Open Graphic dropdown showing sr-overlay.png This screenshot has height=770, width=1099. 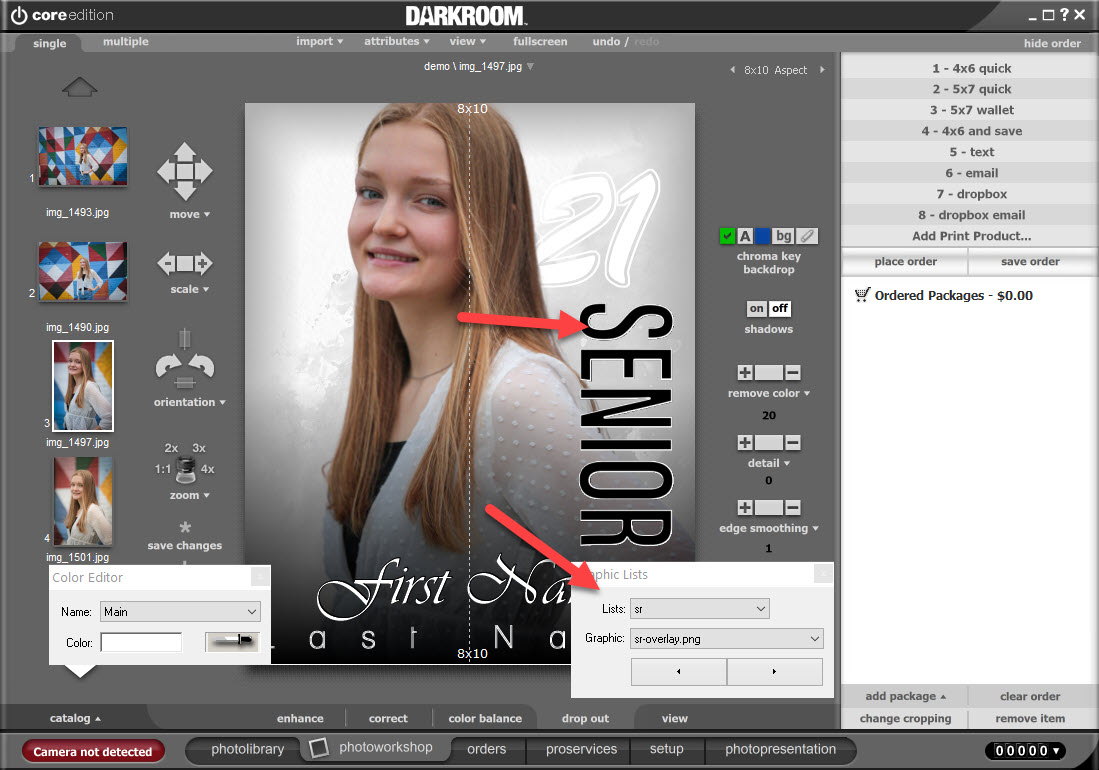click(726, 638)
